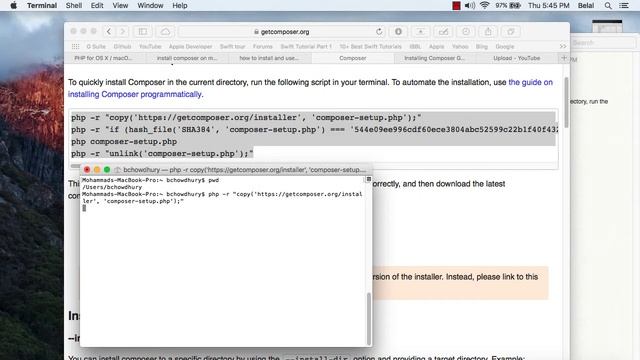Click the Safari page vertical scrollbar
The height and width of the screenshot is (360, 640).
tap(566, 102)
